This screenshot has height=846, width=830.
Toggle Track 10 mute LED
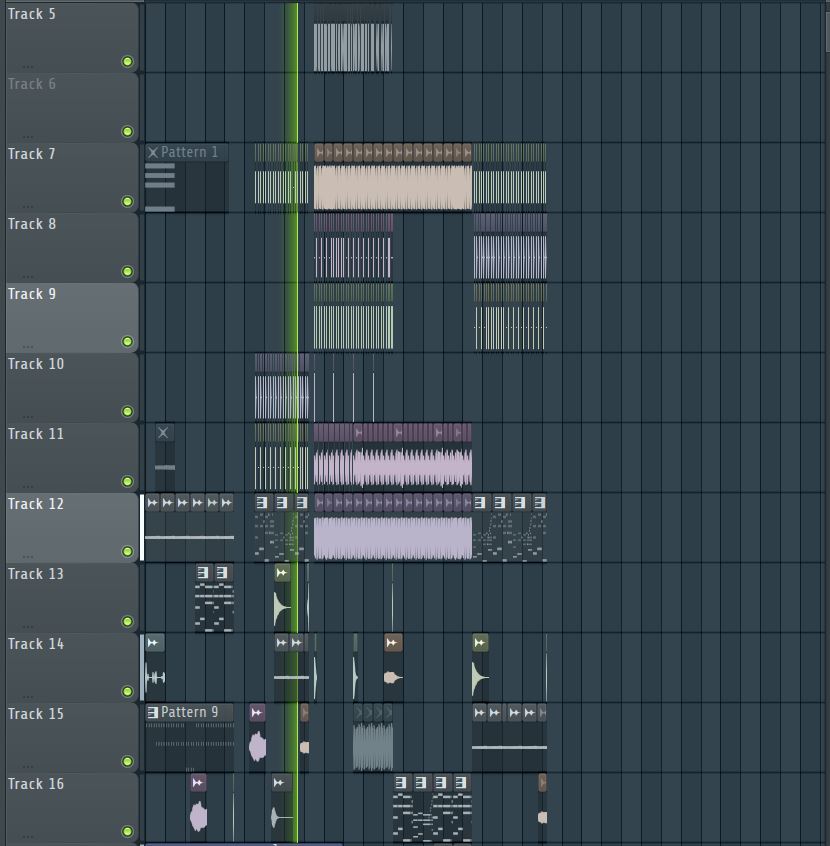point(127,412)
